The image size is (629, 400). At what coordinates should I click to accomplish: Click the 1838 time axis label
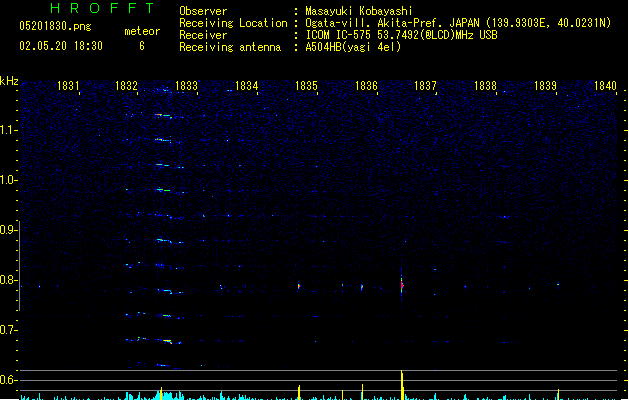(485, 86)
